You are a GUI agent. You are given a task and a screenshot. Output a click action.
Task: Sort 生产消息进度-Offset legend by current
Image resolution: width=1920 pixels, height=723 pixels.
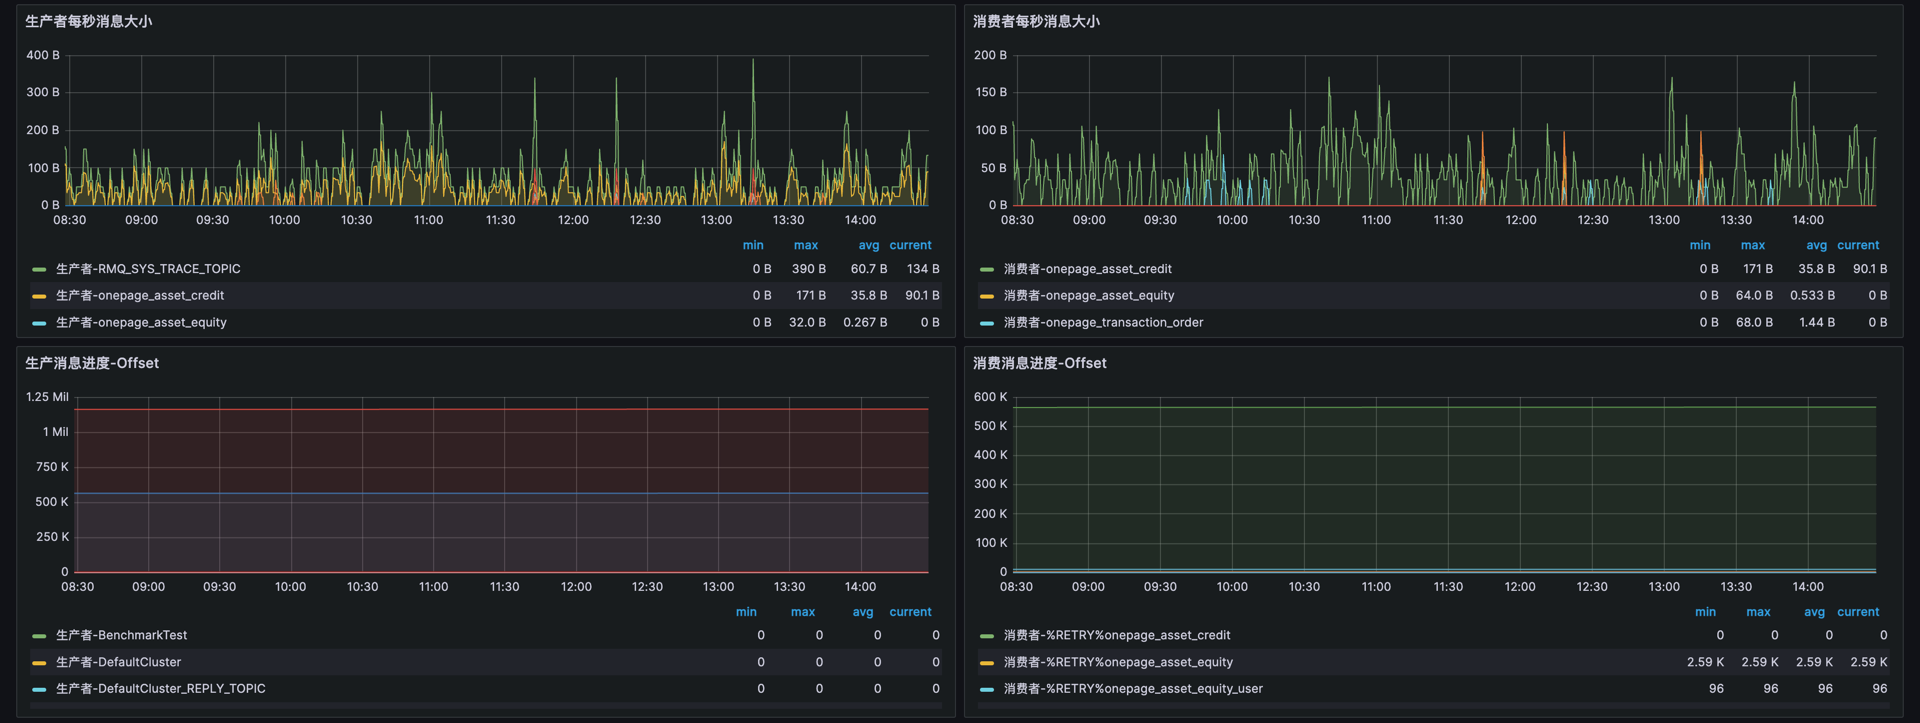(910, 612)
